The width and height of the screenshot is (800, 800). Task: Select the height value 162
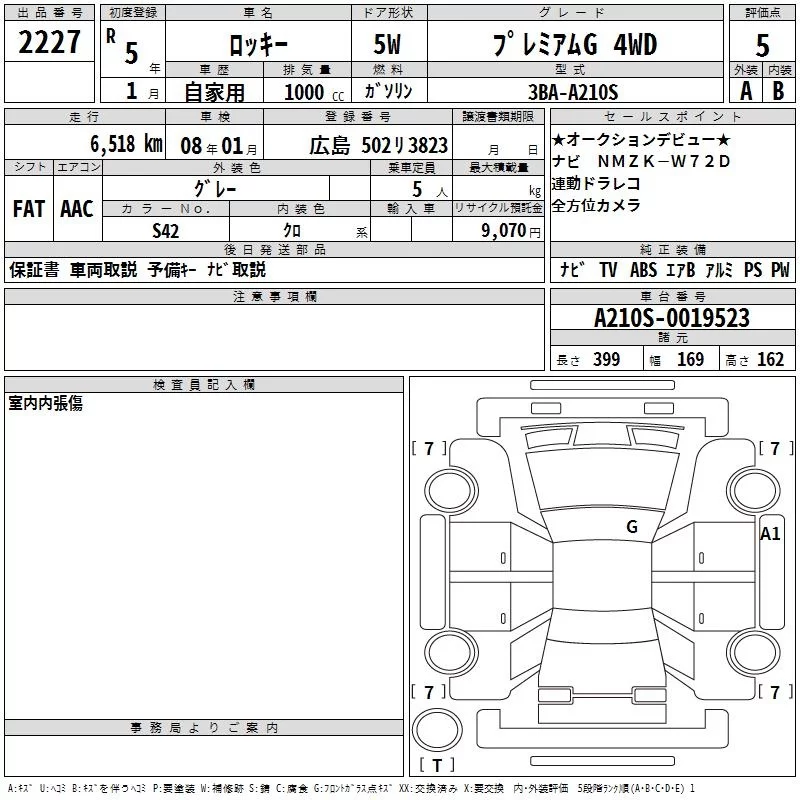(x=770, y=359)
